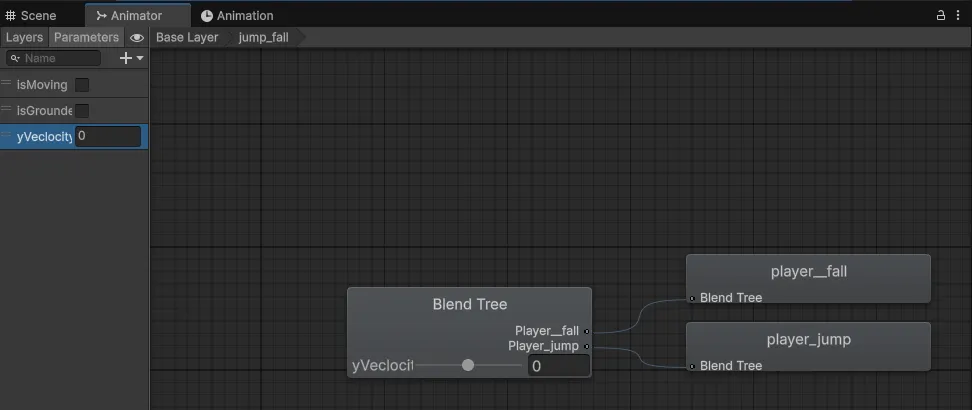Click the Player_jump output port
The height and width of the screenshot is (410, 972).
click(x=586, y=346)
